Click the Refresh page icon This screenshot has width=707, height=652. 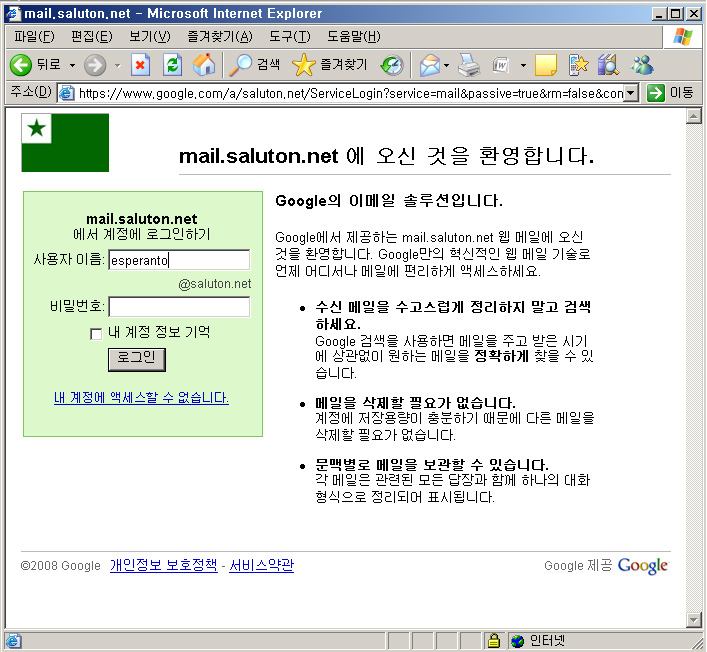point(172,65)
